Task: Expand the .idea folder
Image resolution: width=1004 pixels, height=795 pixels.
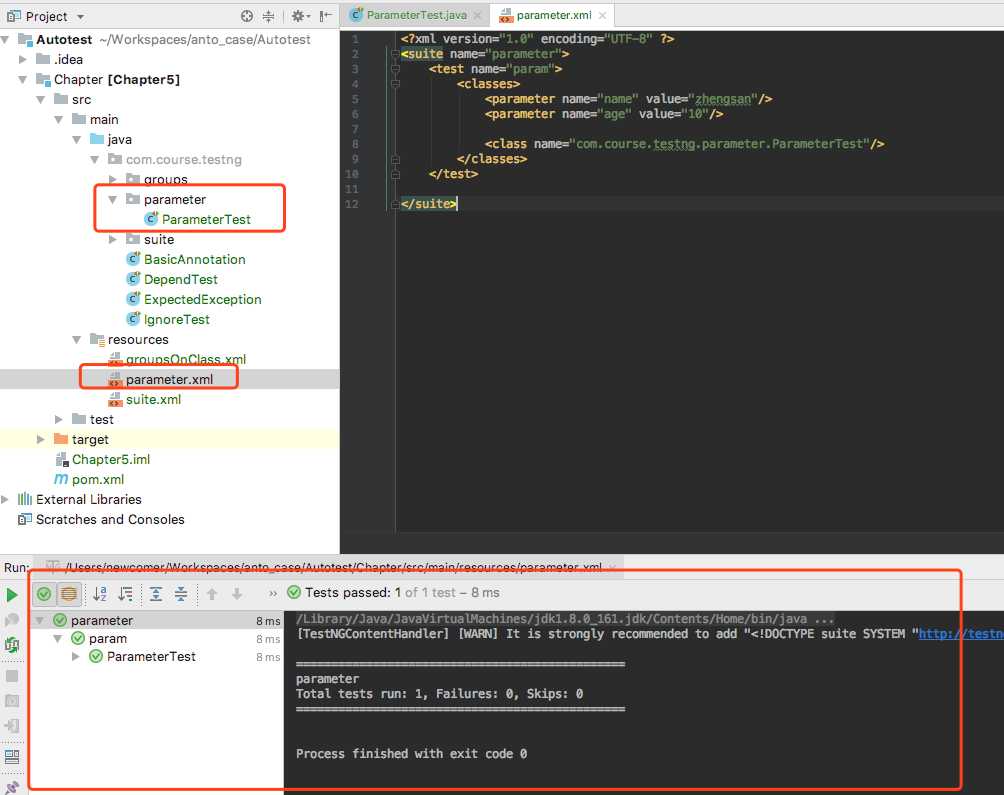Action: point(23,60)
